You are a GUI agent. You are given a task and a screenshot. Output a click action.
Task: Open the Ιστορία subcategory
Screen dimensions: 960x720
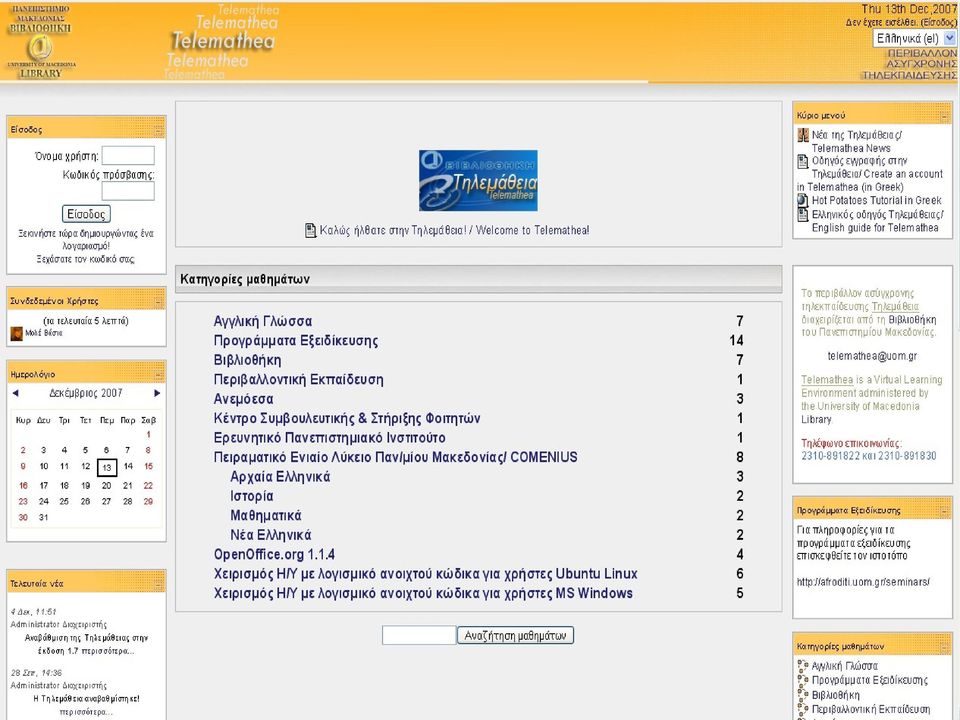coord(252,497)
